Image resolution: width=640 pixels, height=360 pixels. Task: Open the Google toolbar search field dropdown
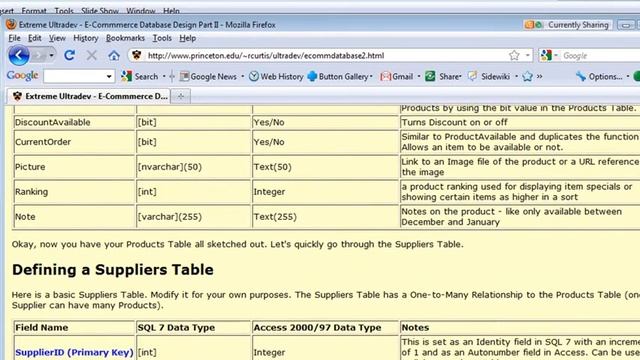pyautogui.click(x=109, y=76)
